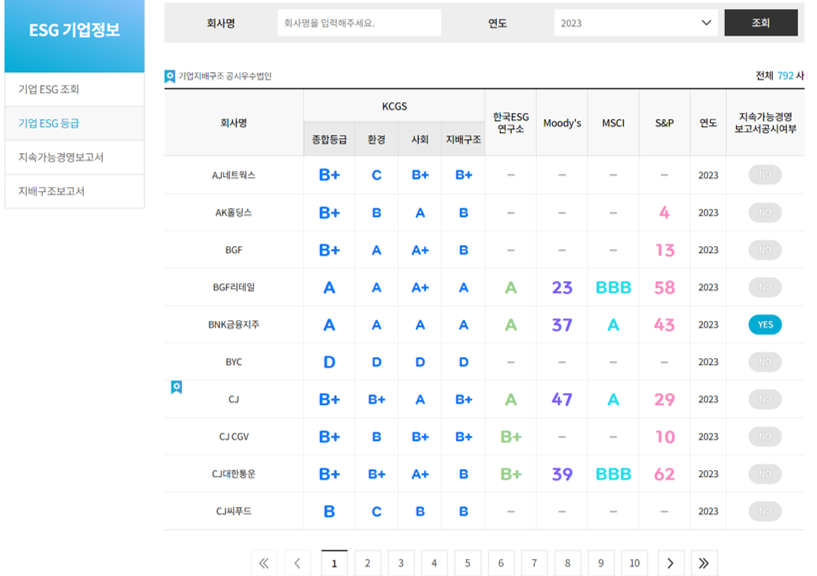The width and height of the screenshot is (817, 576).
Task: Click Moody's score 23 for BGF리테일
Action: tap(562, 287)
